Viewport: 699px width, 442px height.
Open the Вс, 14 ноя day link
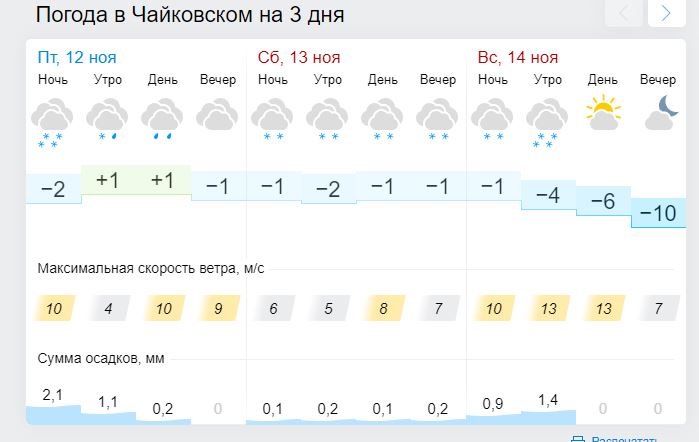tap(518, 58)
